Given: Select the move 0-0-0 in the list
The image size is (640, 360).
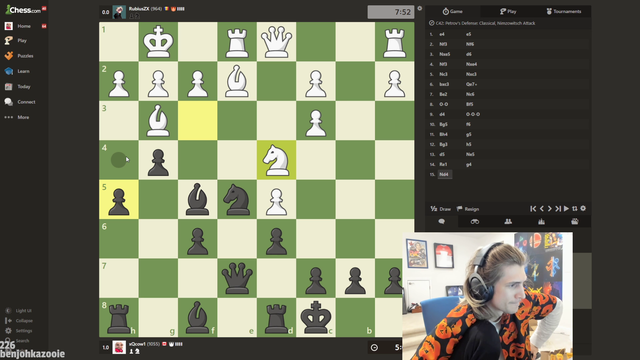Looking at the screenshot, I should click(x=473, y=114).
